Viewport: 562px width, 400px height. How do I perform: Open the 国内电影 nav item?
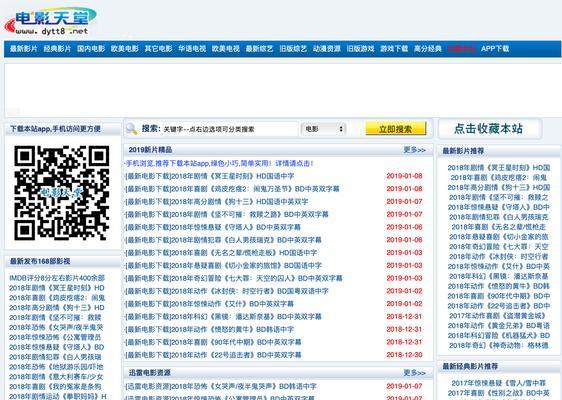tap(91, 49)
